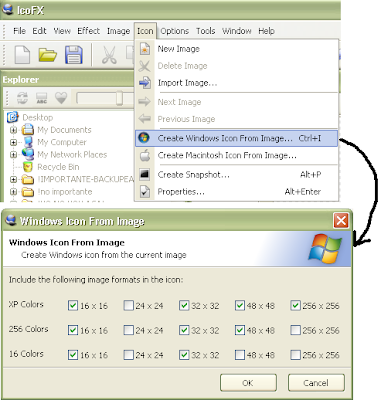Expand the !IMPORTANTE-BACKUPEA folder node
381x400 pixels.
click(13, 179)
